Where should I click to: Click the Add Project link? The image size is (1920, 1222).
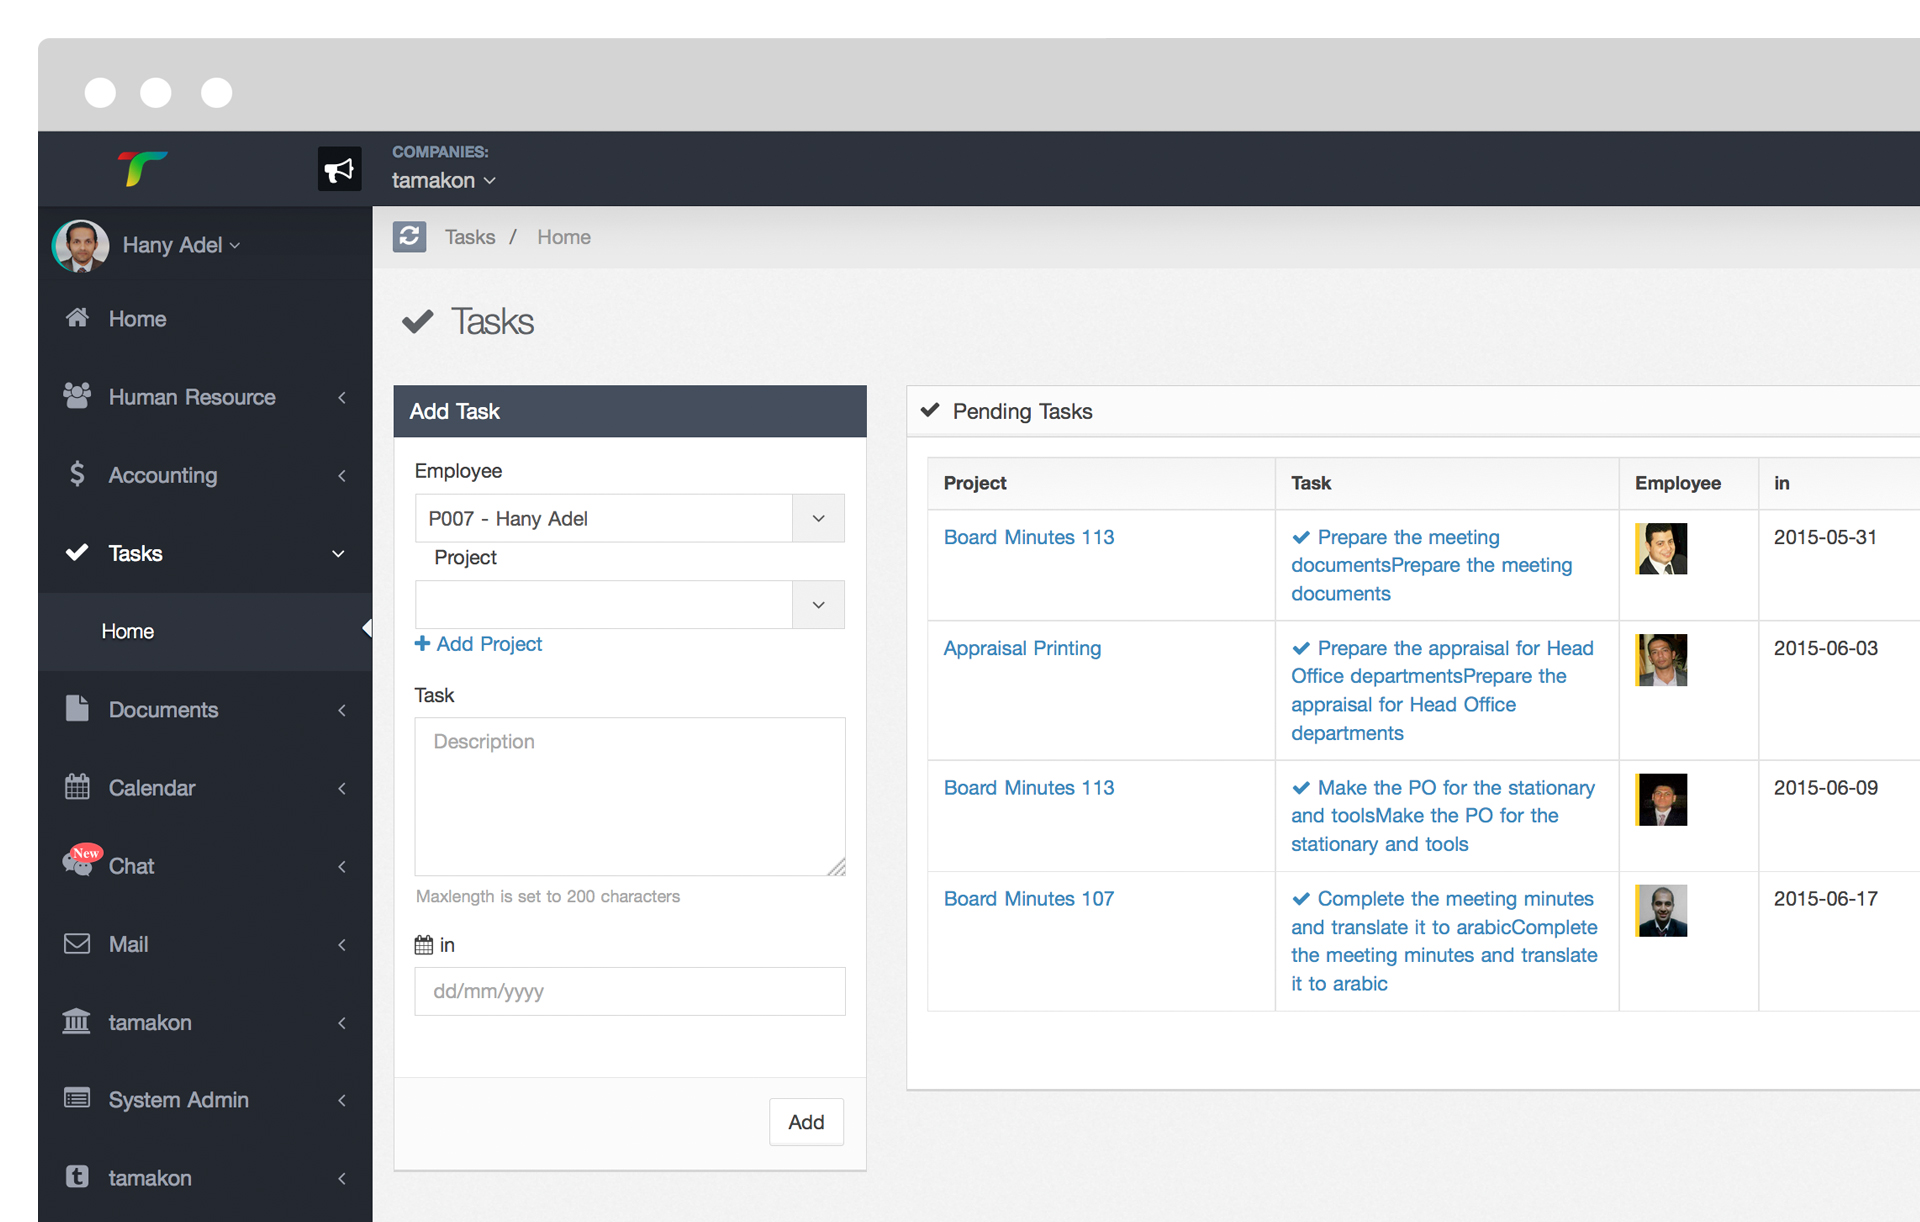click(479, 644)
